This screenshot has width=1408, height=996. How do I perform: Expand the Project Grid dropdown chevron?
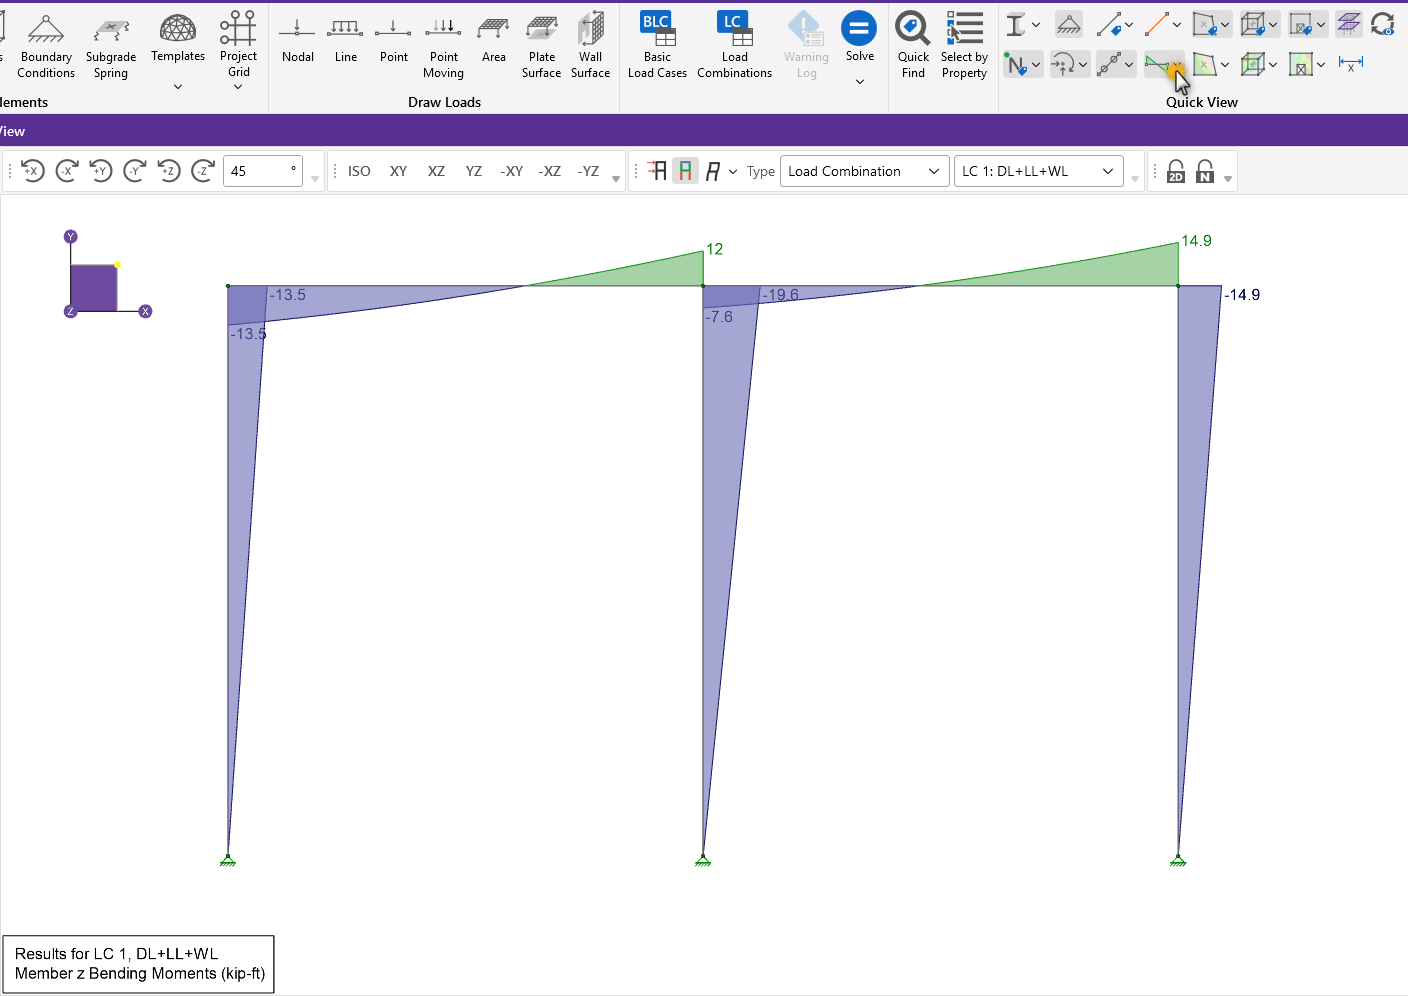[x=238, y=87]
